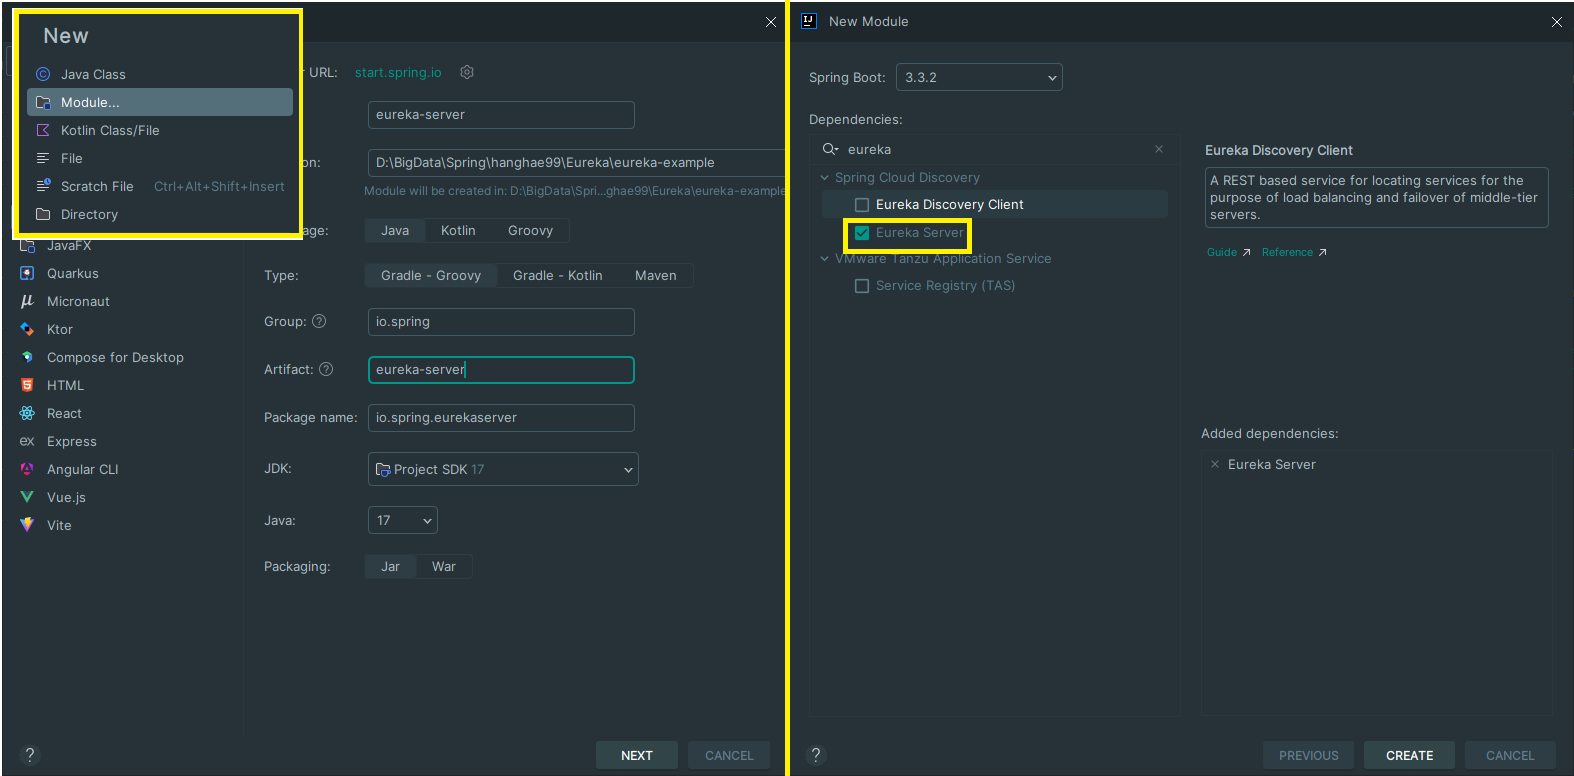Choose Kotlin Class/File from New menu

pos(160,130)
